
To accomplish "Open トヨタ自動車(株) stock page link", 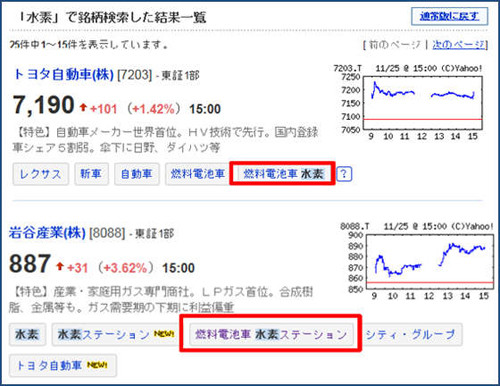I will tap(64, 74).
